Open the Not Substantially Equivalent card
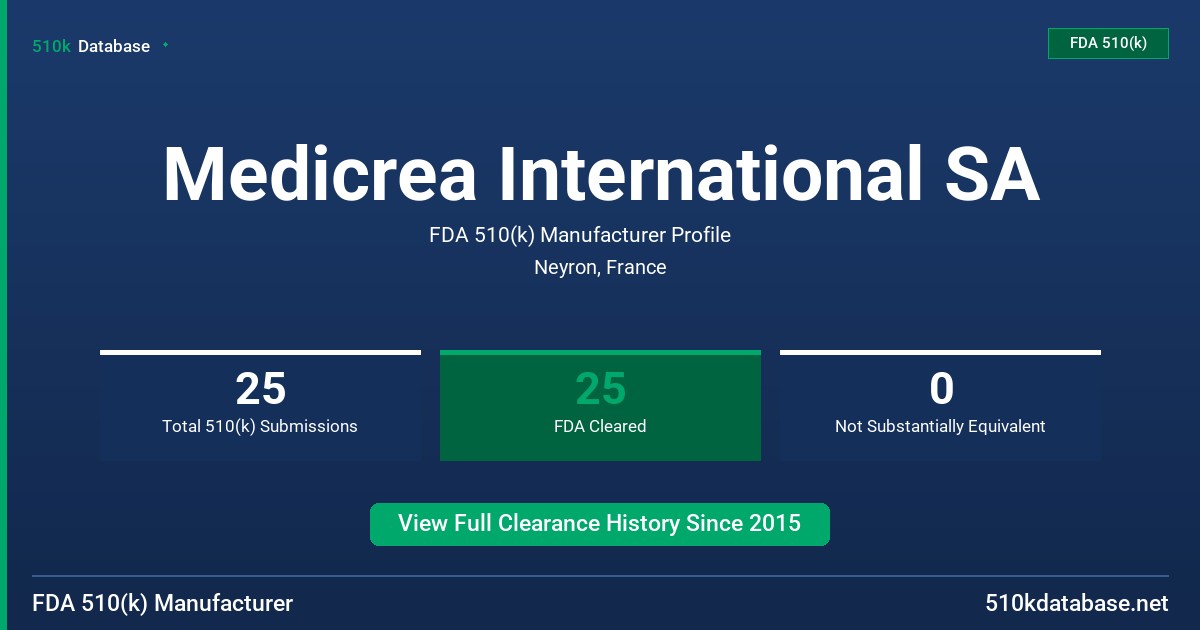 940,405
